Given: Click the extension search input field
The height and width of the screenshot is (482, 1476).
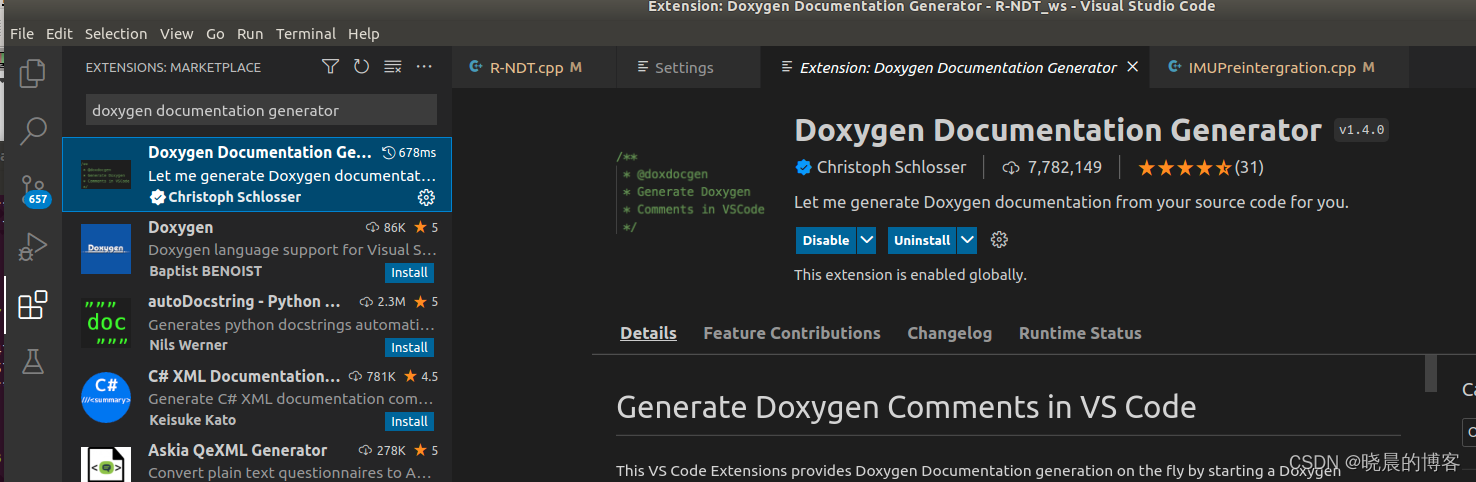Looking at the screenshot, I should 261,110.
